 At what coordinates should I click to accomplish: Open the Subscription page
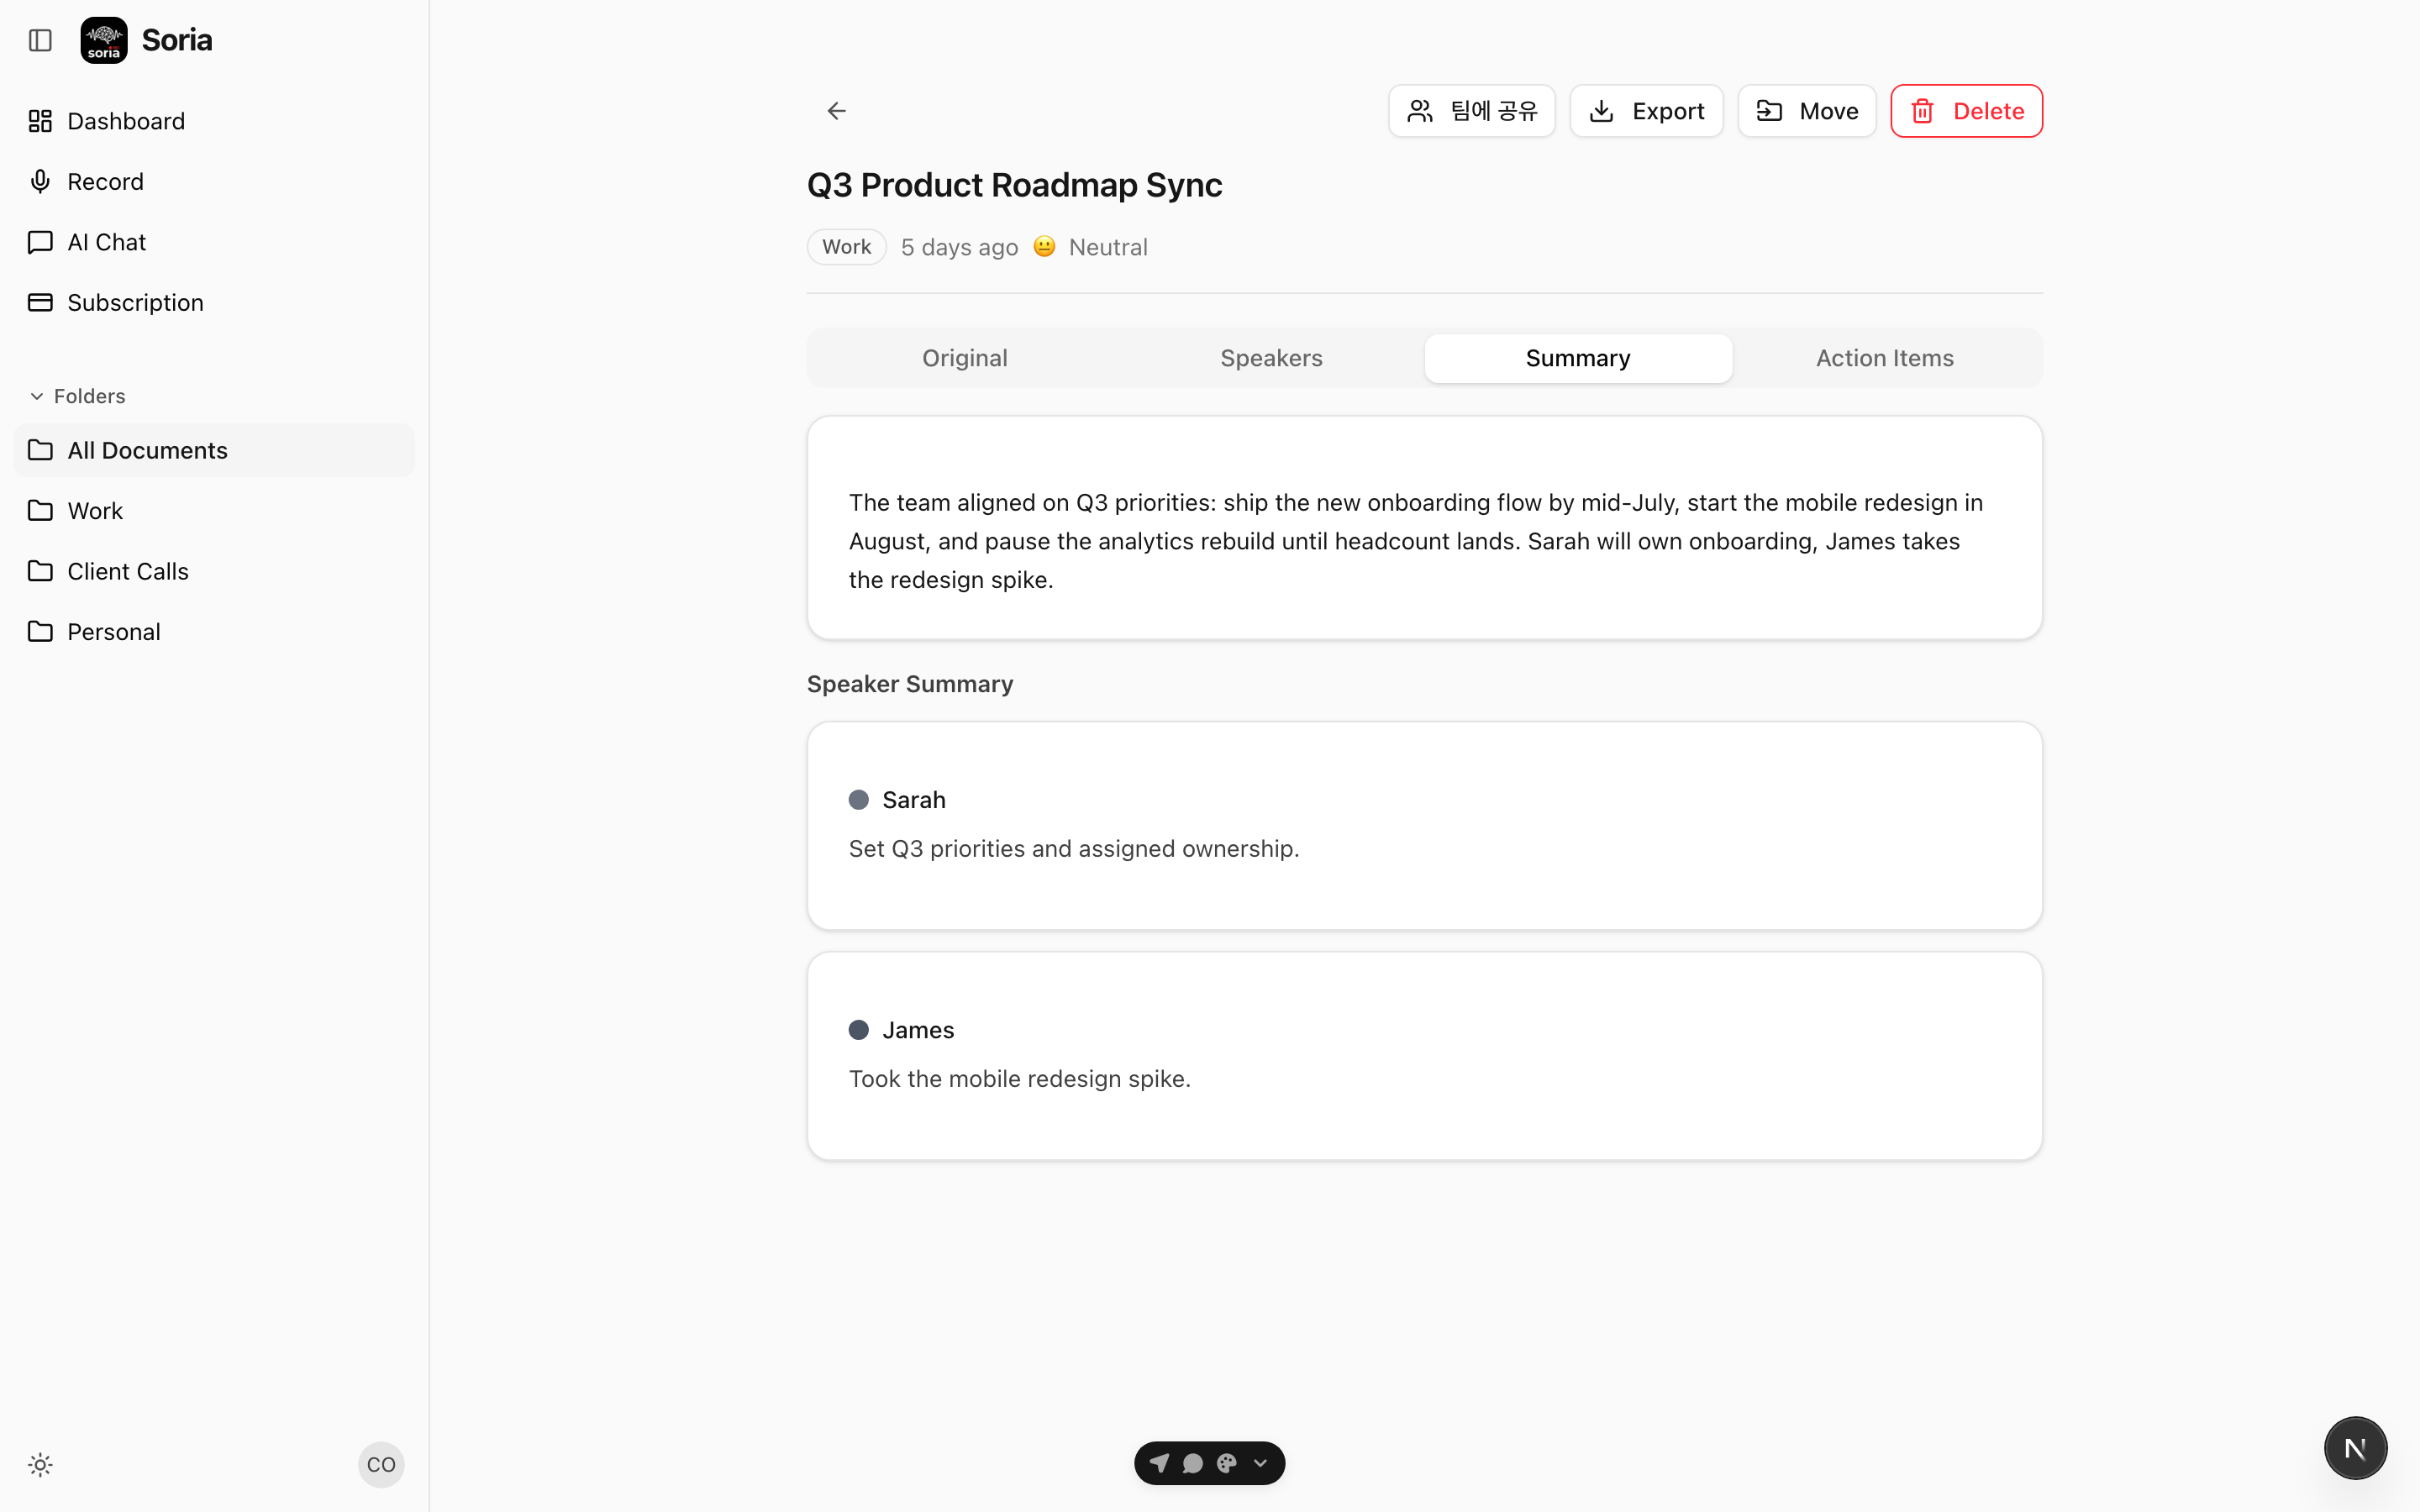point(214,302)
